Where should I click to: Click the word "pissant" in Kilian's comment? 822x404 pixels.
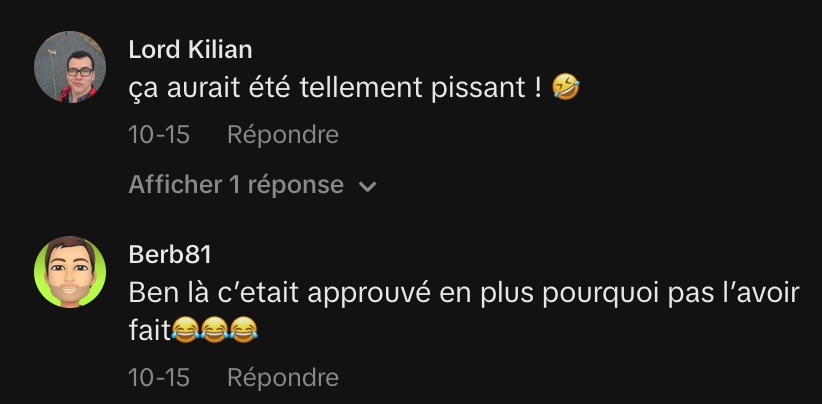[479, 88]
